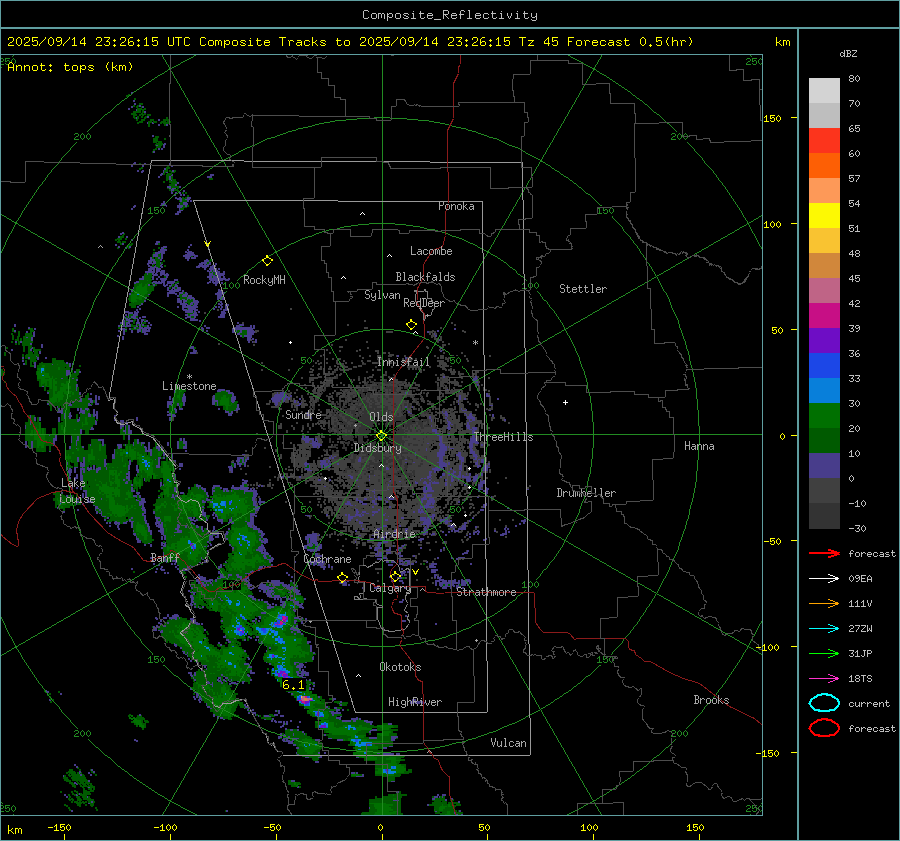Image resolution: width=900 pixels, height=841 pixels.
Task: Click the 6.1 storm top annotation
Action: tap(293, 685)
